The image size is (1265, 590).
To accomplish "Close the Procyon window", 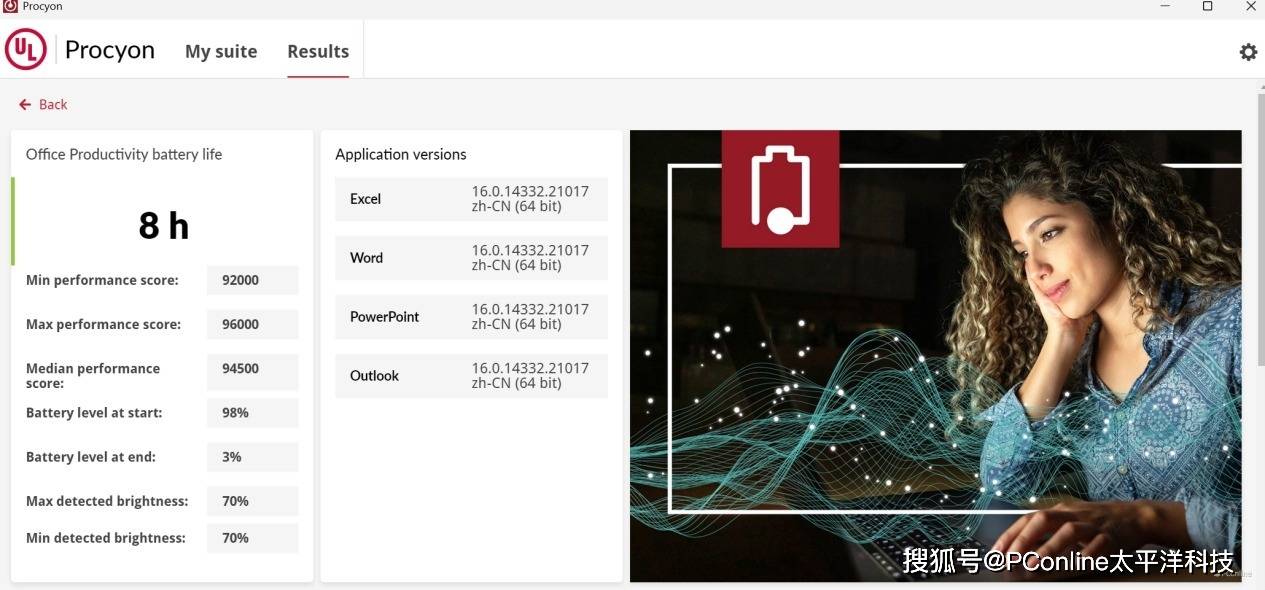I will click(x=1250, y=6).
